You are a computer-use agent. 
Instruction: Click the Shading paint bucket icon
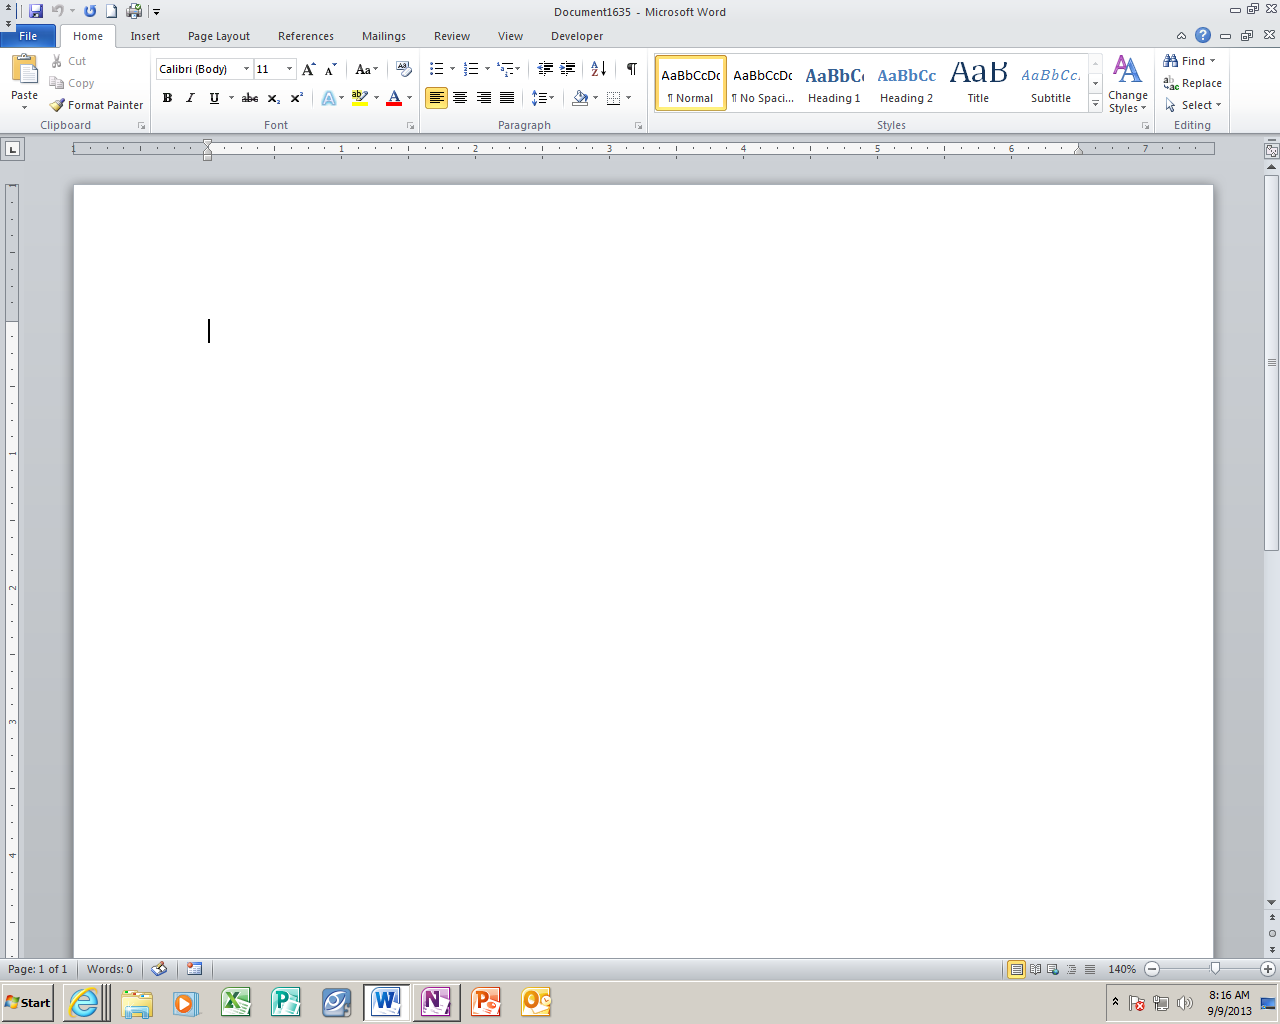click(580, 98)
